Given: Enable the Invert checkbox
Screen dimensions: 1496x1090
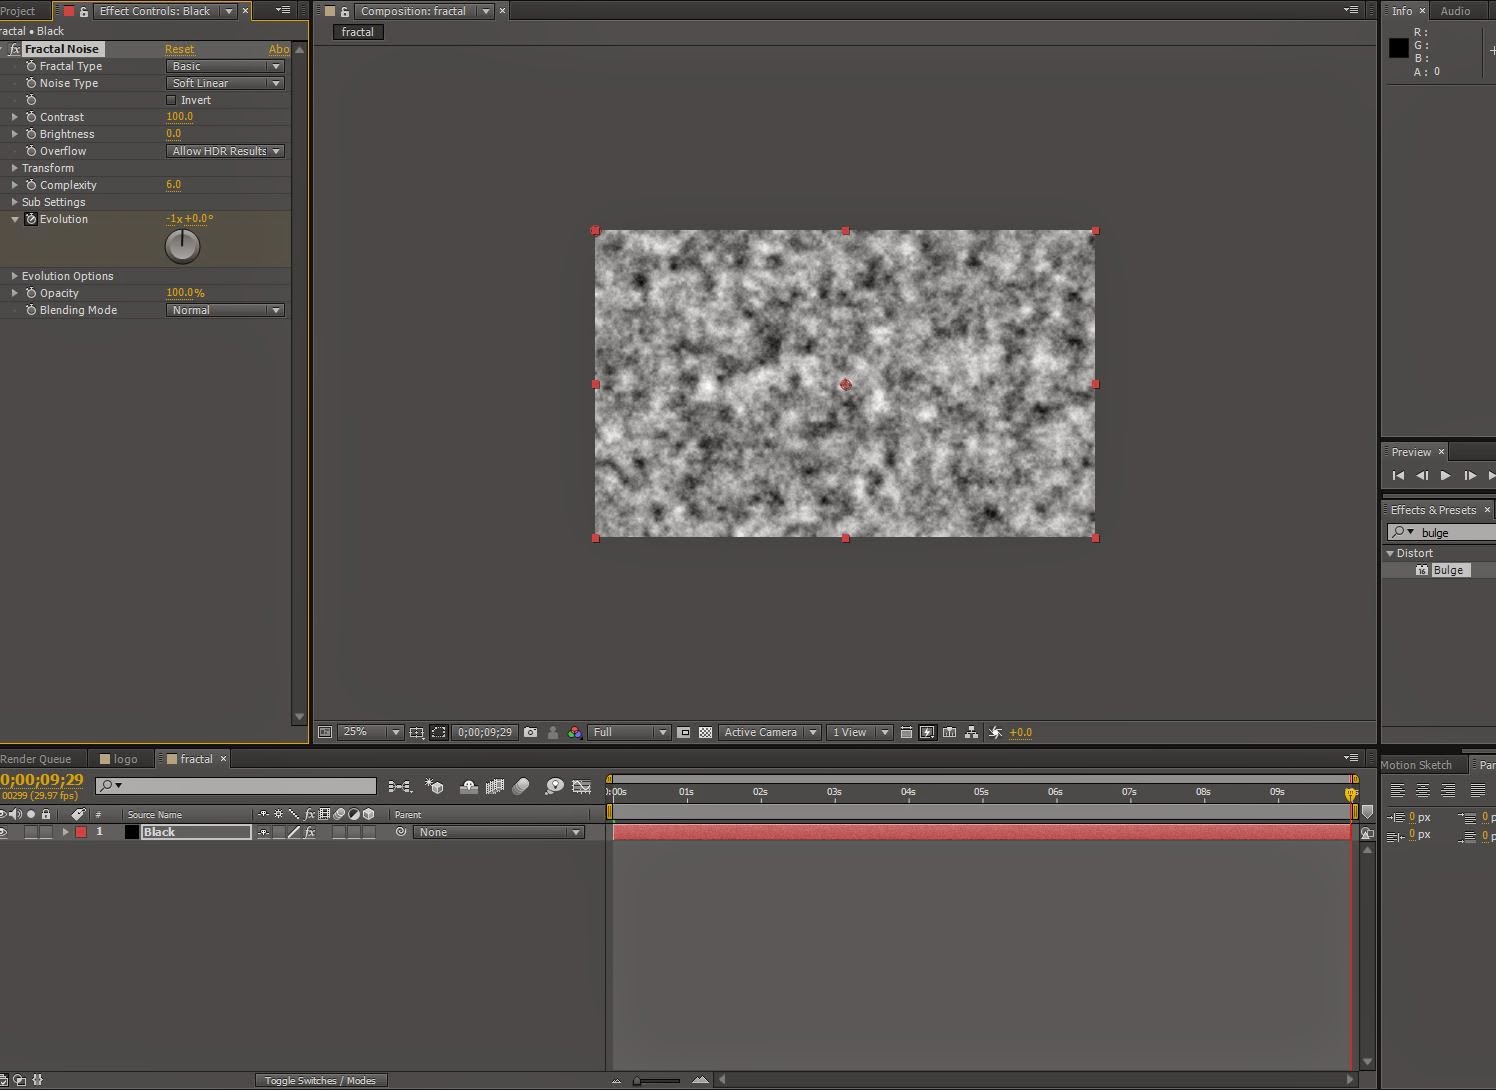Looking at the screenshot, I should click(x=171, y=100).
